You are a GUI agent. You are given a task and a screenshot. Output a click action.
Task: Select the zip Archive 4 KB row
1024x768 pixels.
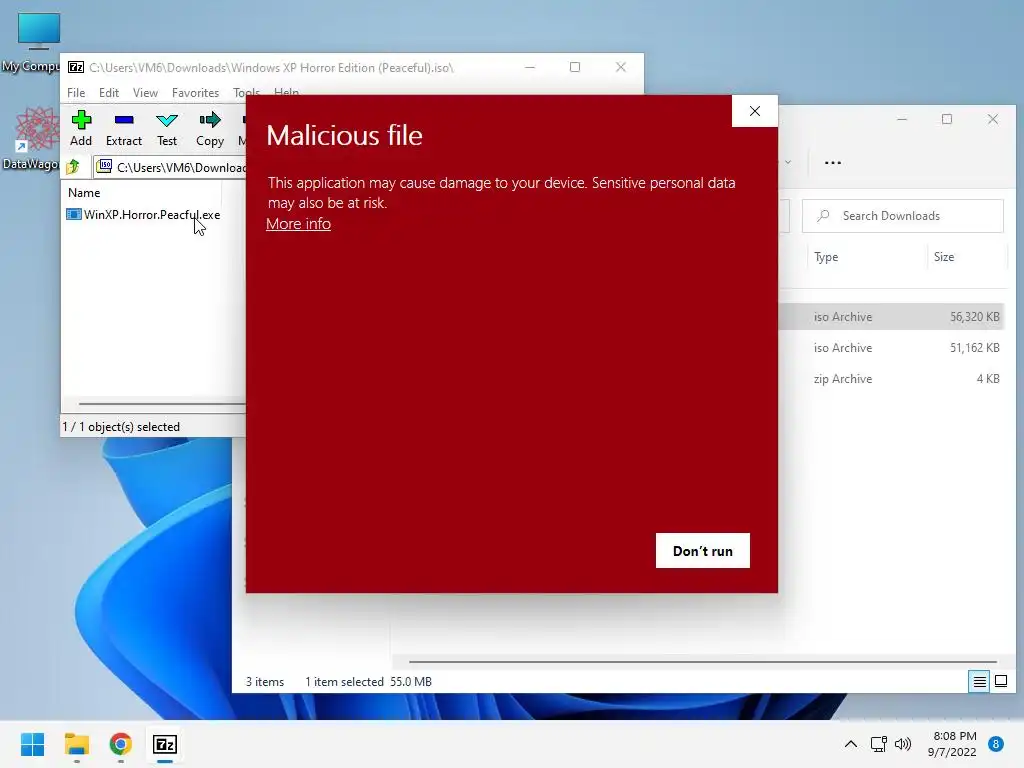[x=893, y=379]
